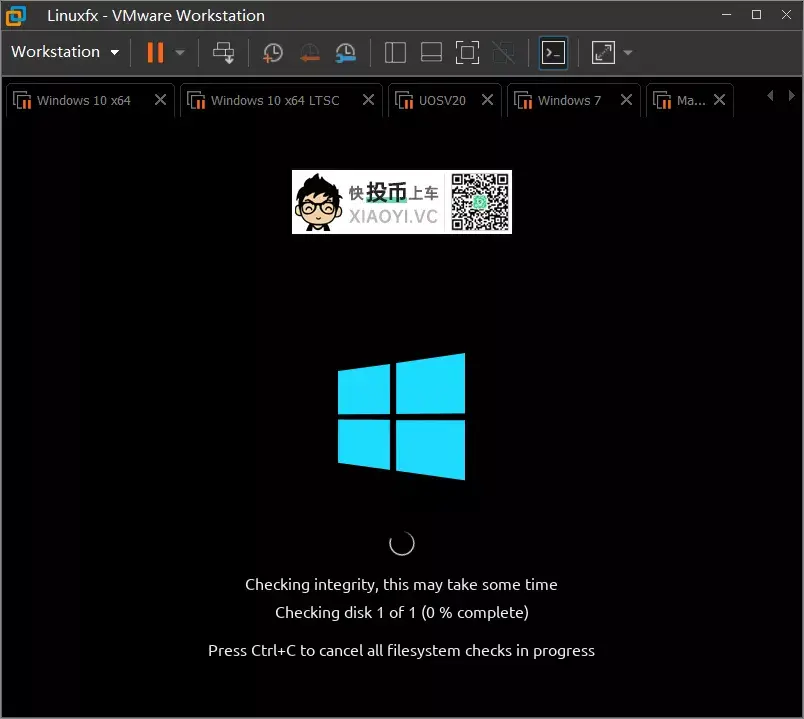Maximize the VMware Workstation window
This screenshot has width=804, height=719.
756,14
